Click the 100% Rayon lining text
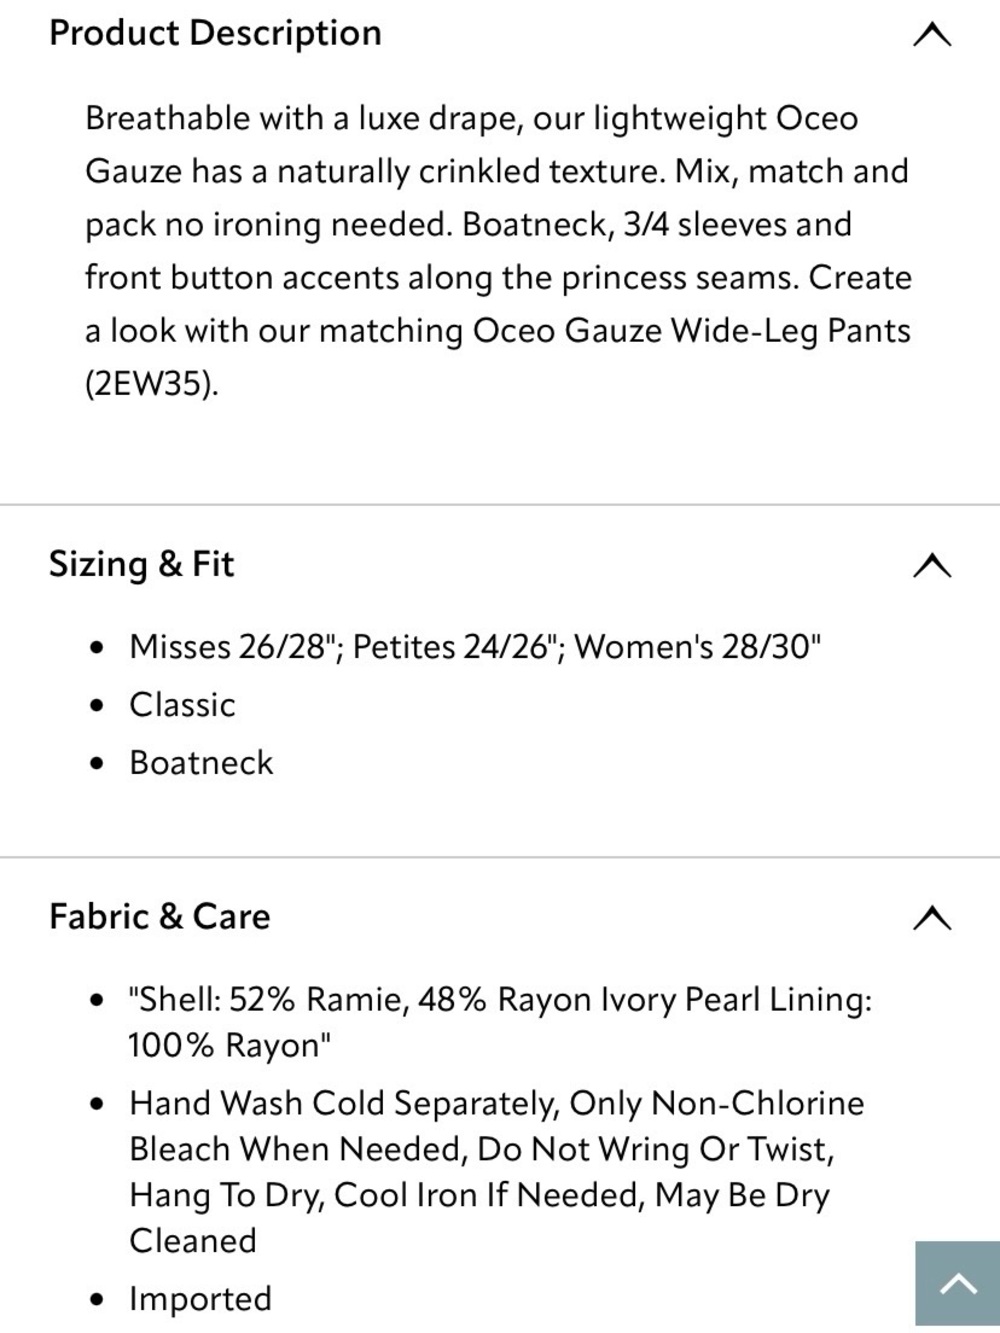The height and width of the screenshot is (1333, 1000). point(229,1046)
